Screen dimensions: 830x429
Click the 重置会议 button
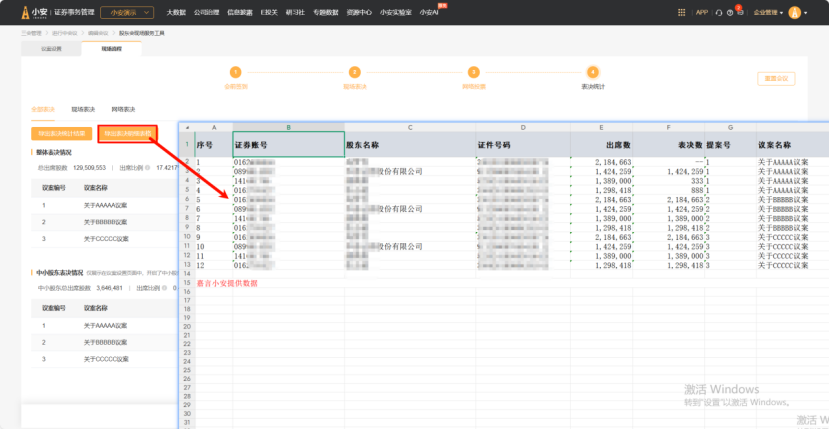click(x=777, y=79)
